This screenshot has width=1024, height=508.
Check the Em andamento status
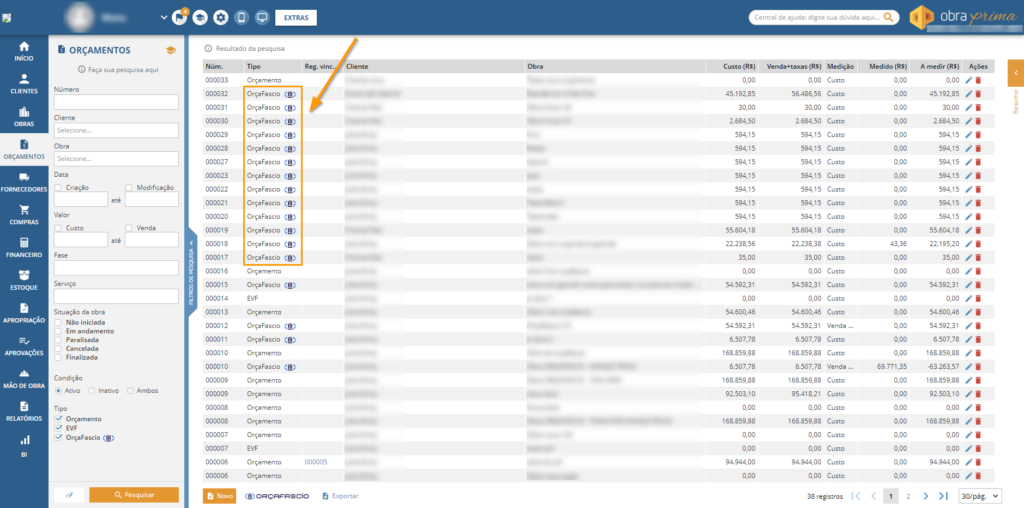[x=59, y=331]
